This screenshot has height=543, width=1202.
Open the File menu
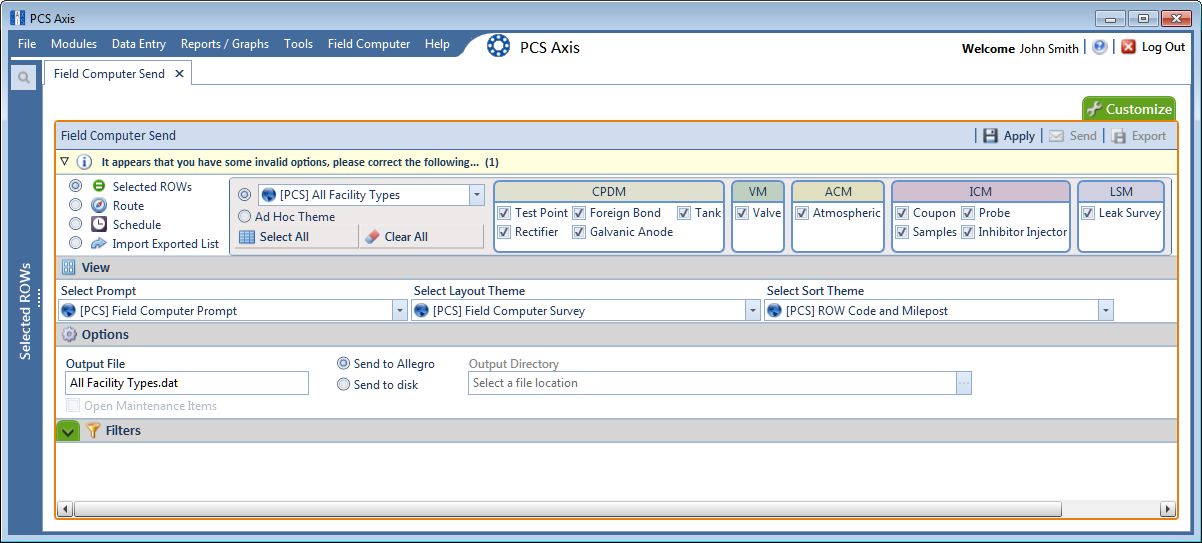pyautogui.click(x=27, y=44)
